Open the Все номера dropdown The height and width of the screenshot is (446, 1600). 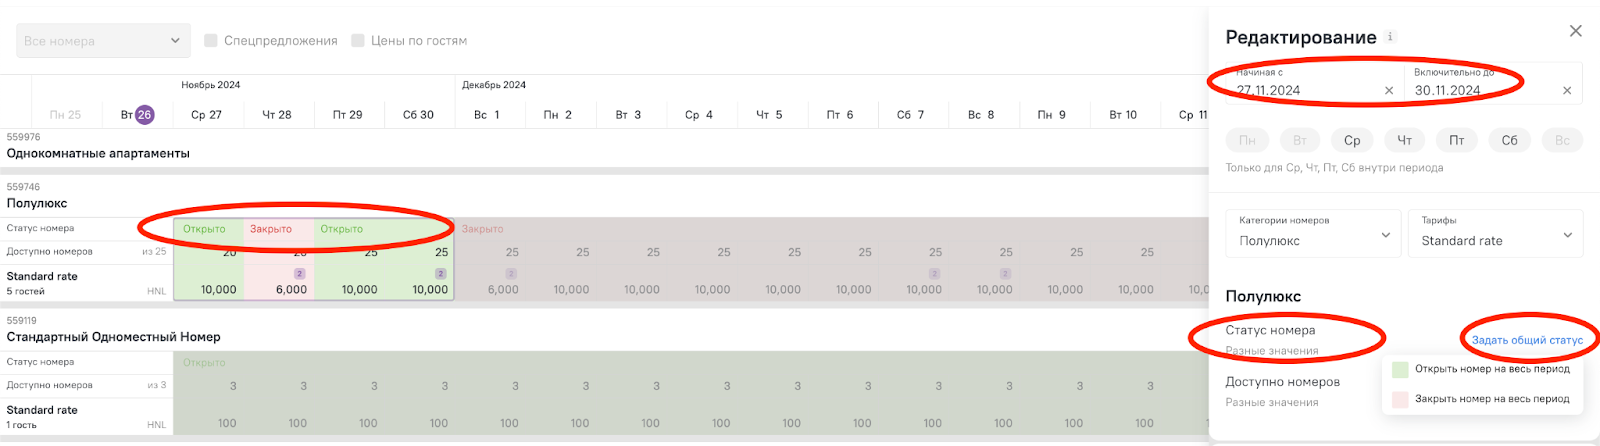coord(103,40)
